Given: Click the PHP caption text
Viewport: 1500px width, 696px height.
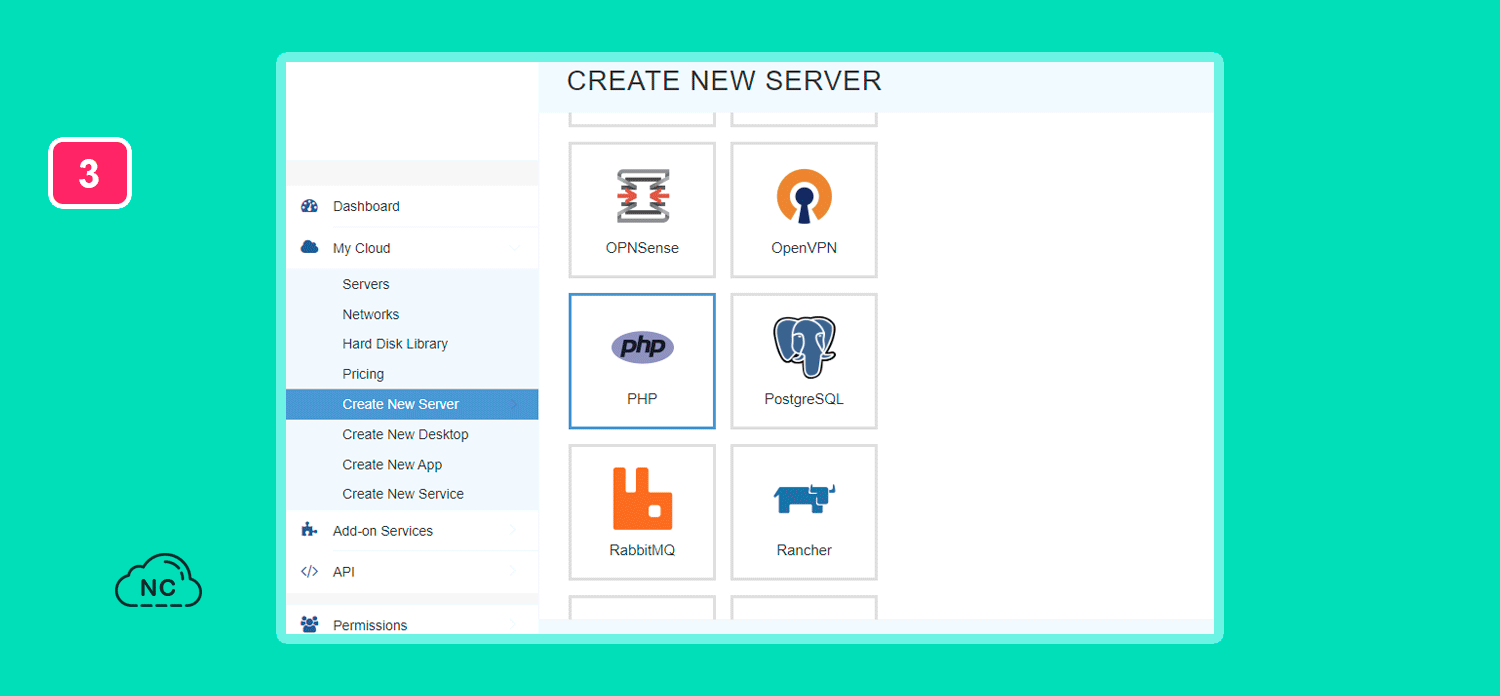Looking at the screenshot, I should pyautogui.click(x=642, y=398).
